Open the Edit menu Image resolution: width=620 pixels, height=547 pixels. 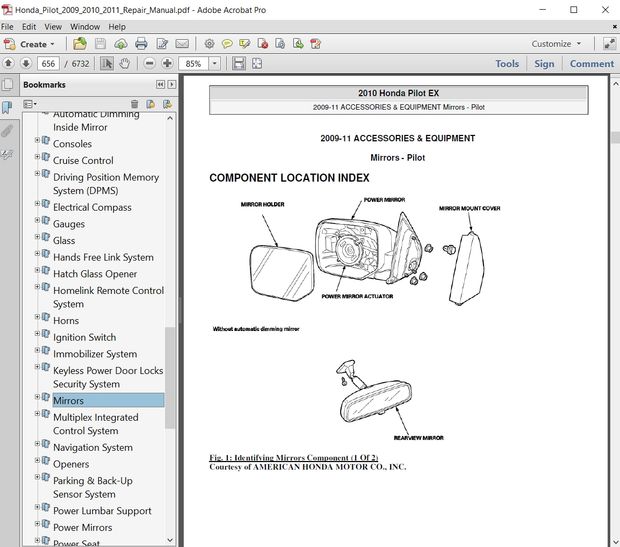click(29, 27)
